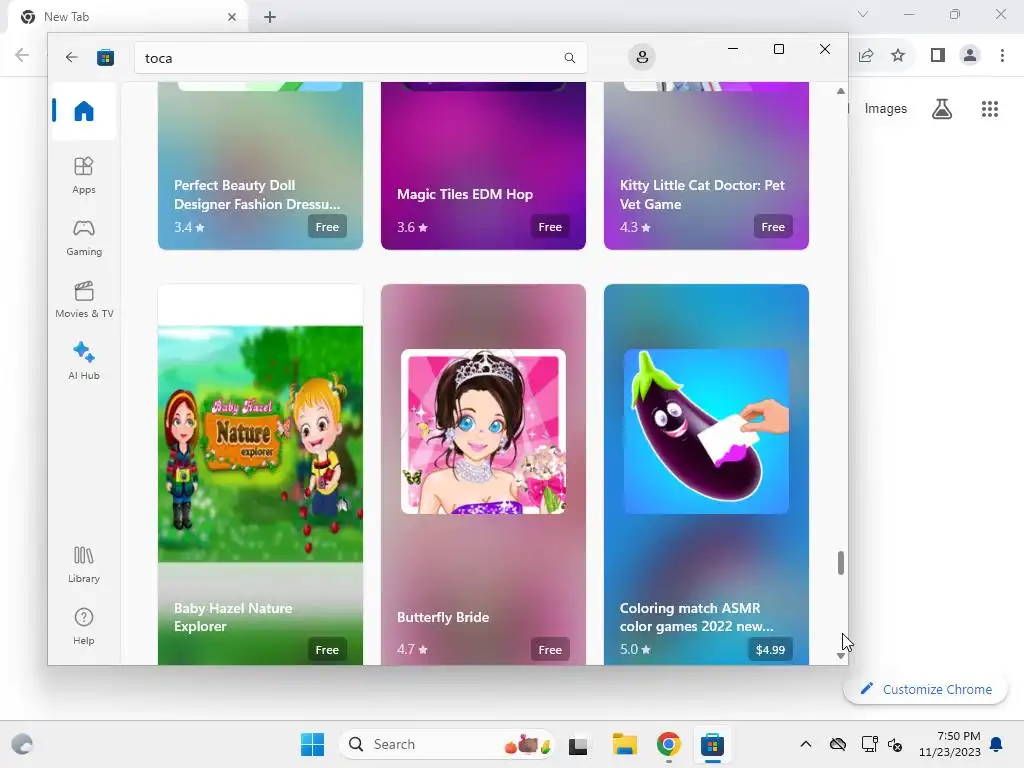Click the 5.0 star rating text
The height and width of the screenshot is (768, 1024).
click(635, 650)
